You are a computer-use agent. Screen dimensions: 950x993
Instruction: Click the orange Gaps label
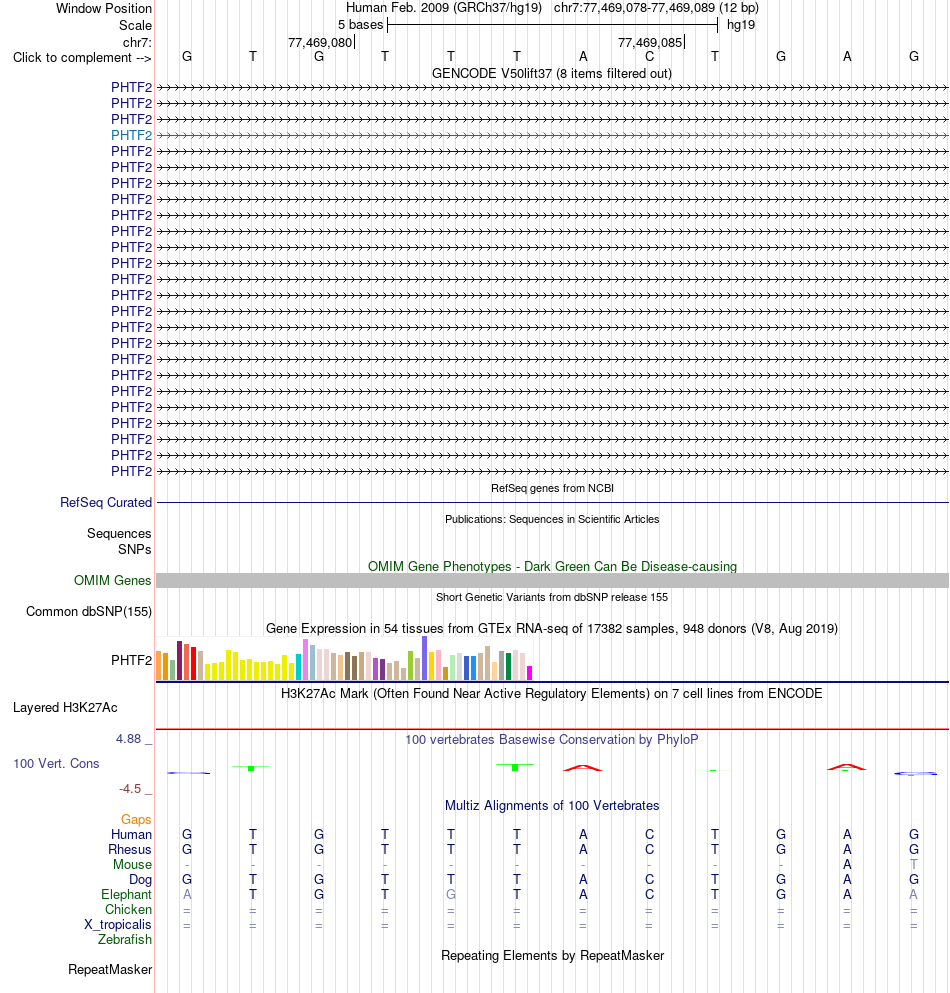(136, 819)
